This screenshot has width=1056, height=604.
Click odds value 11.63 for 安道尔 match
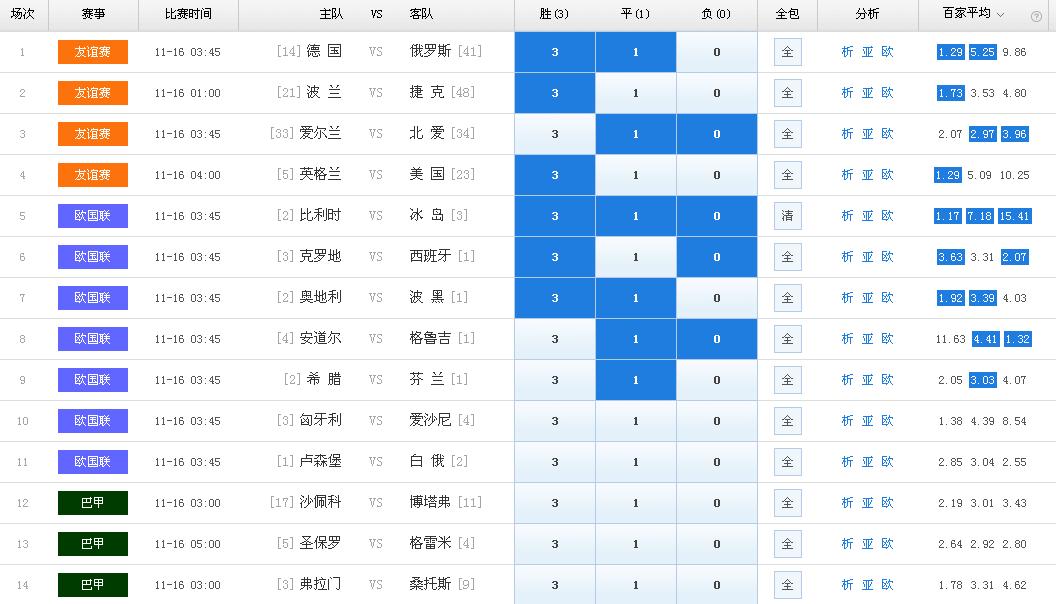pos(950,339)
